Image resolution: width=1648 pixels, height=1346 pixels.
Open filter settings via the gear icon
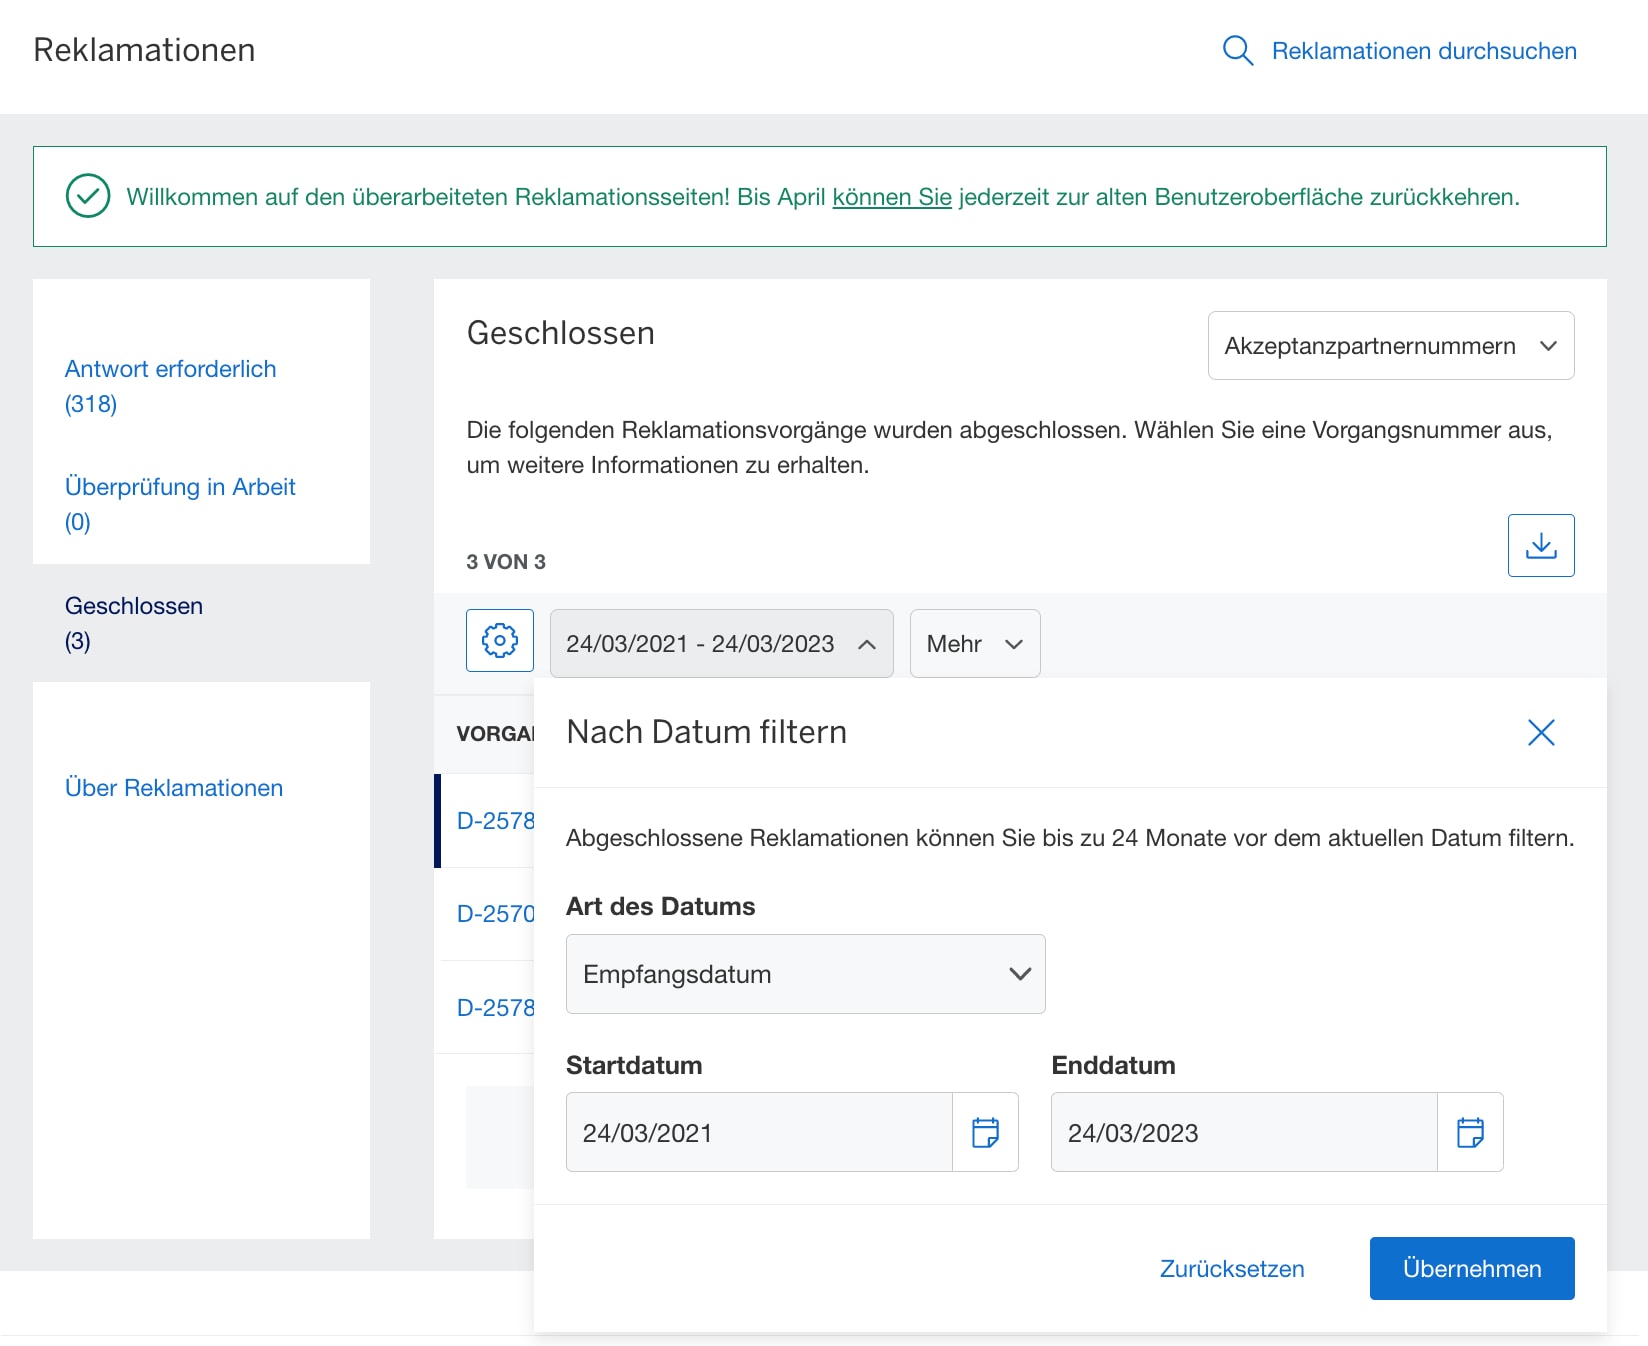(499, 640)
